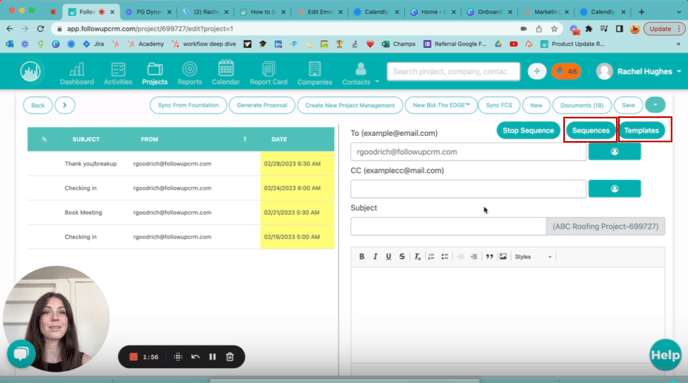688x383 pixels.
Task: Delete the recording with trash icon
Action: 229,357
